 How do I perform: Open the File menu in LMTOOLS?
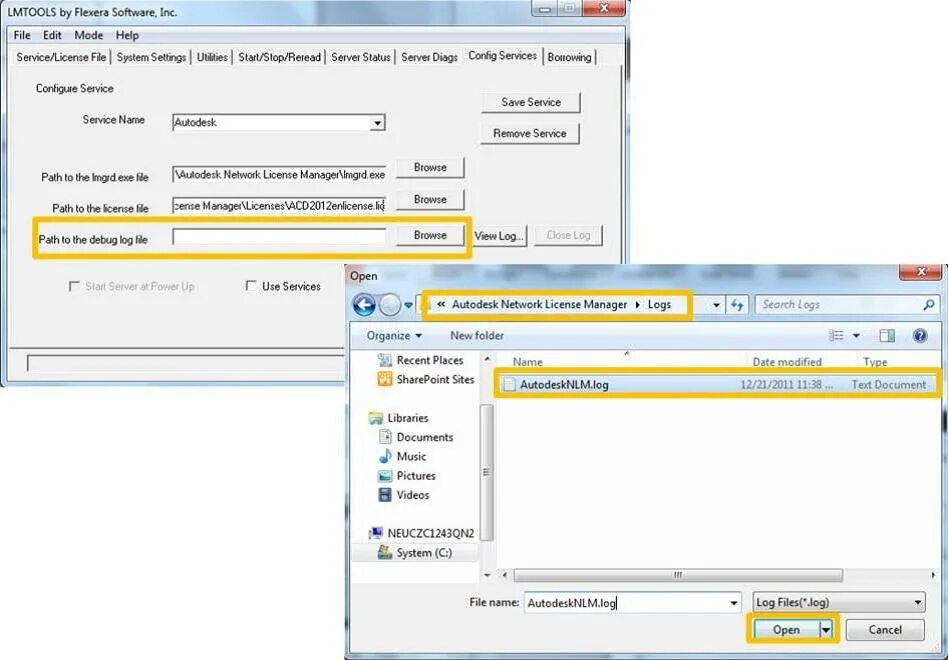(22, 35)
